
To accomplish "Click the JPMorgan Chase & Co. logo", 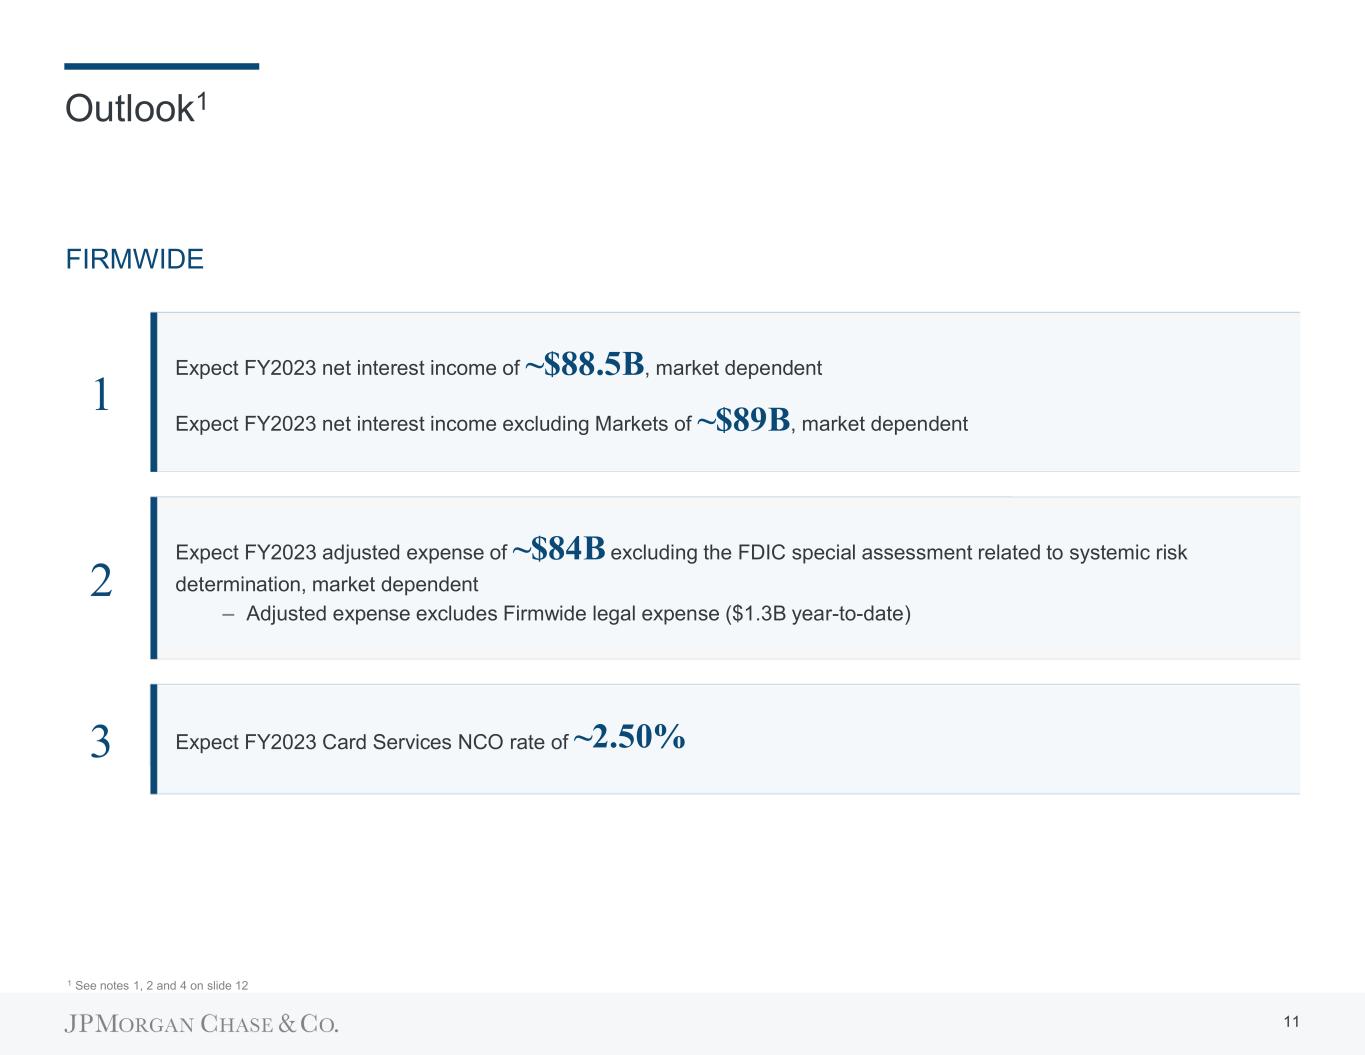I will [202, 1023].
